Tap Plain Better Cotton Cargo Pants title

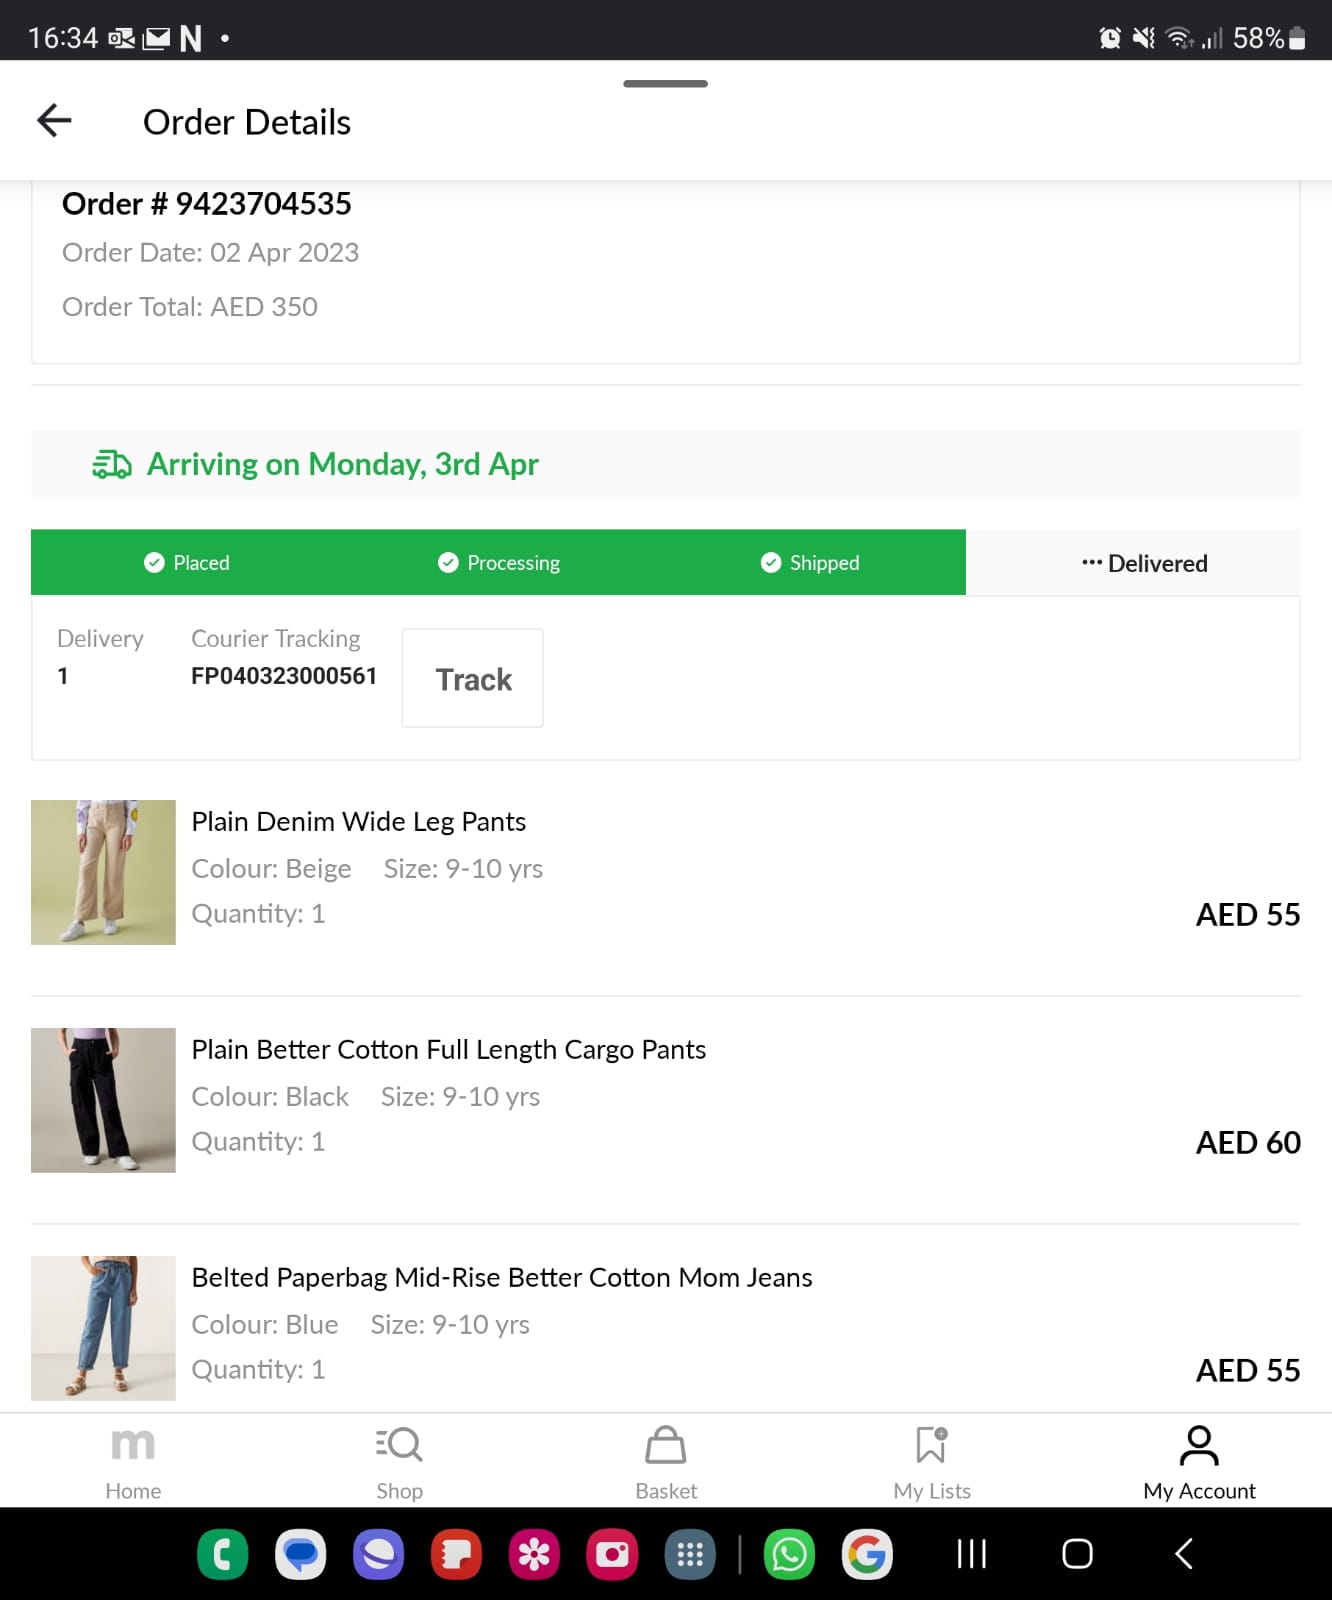[448, 1049]
